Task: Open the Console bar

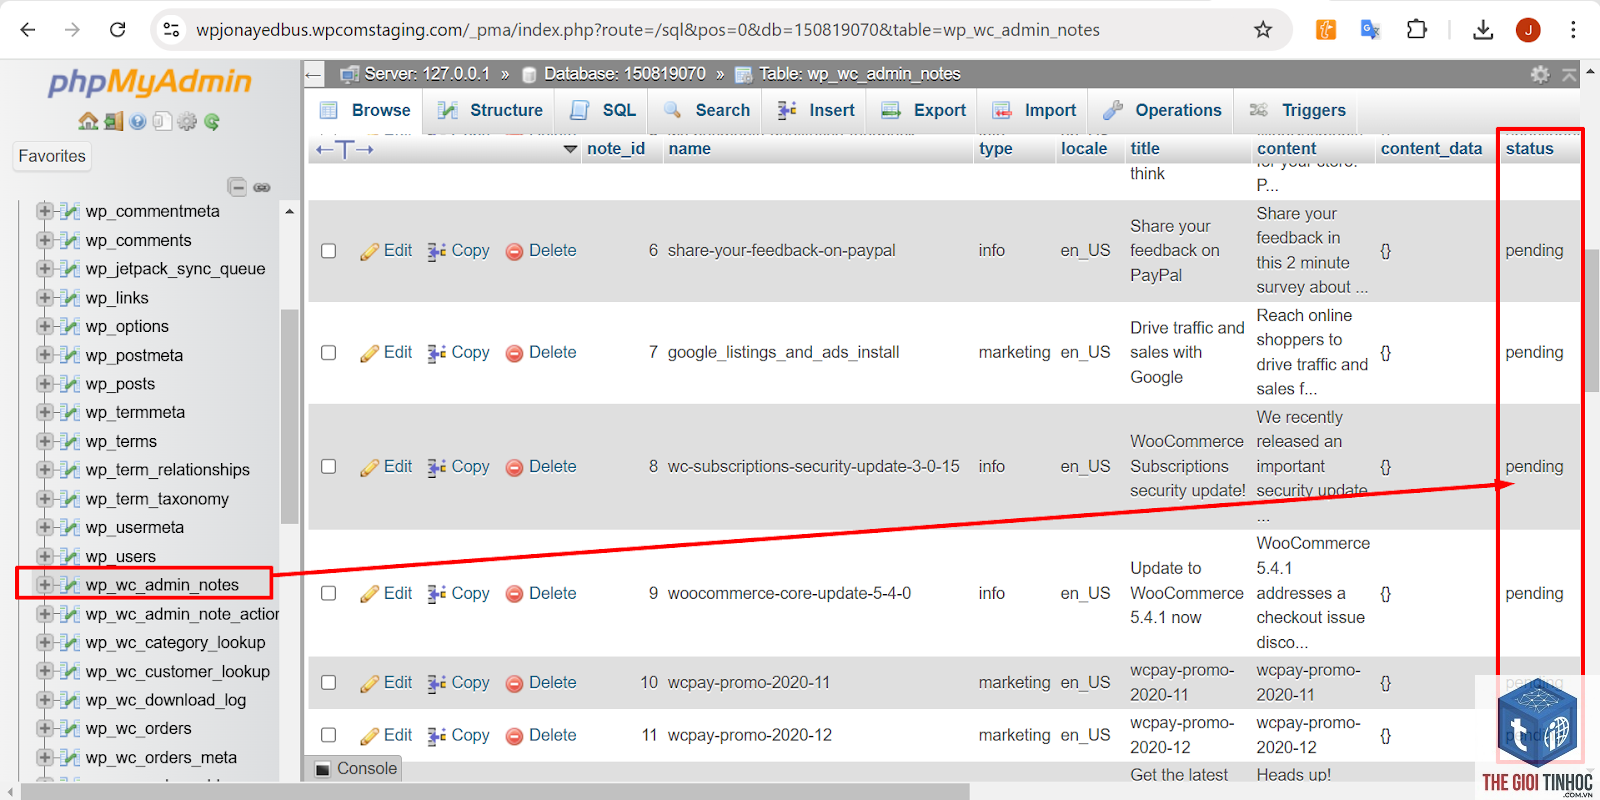Action: coord(357,769)
